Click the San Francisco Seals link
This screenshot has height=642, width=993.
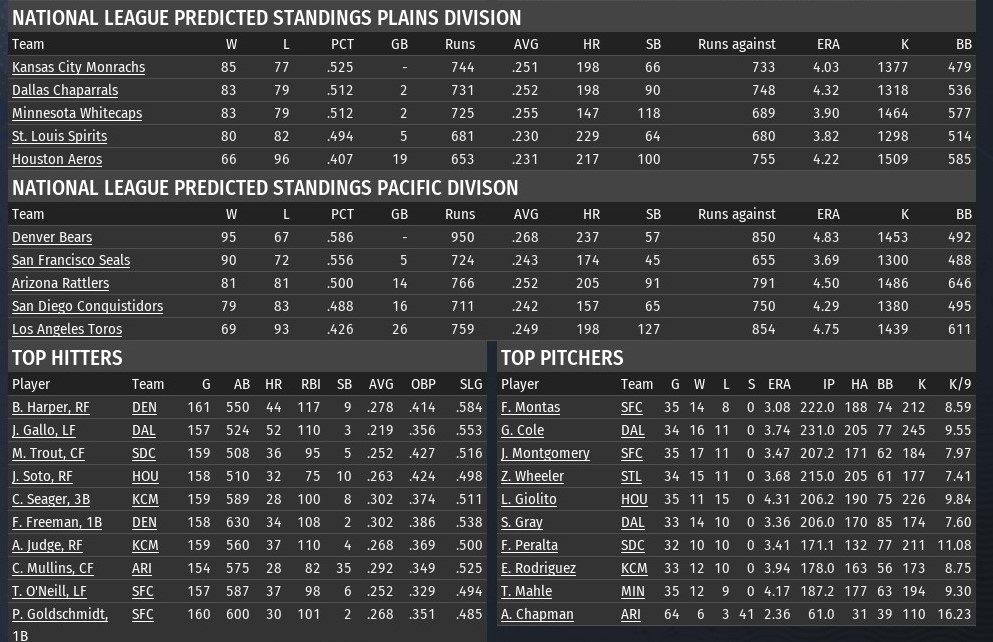point(71,260)
